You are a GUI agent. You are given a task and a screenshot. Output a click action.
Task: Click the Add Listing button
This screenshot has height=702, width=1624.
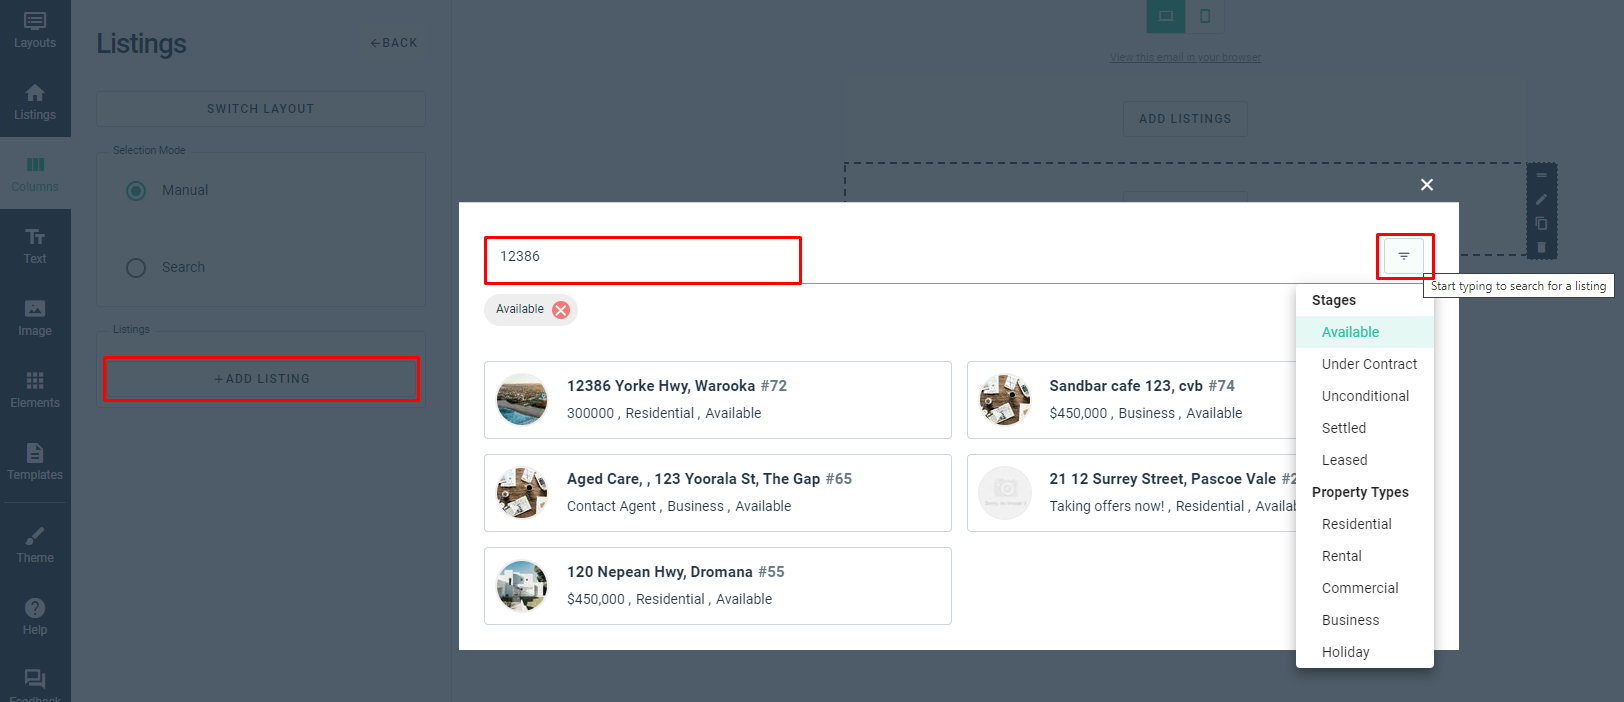tap(261, 379)
